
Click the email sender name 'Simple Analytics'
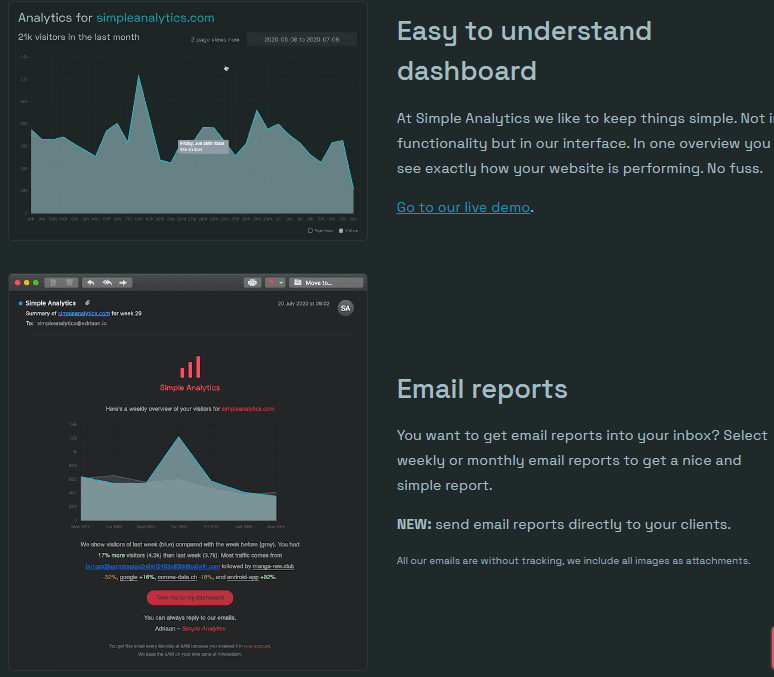51,303
